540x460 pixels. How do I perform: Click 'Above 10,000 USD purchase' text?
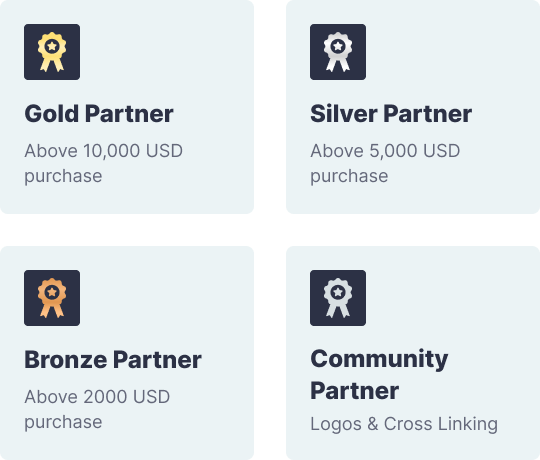[x=103, y=164]
